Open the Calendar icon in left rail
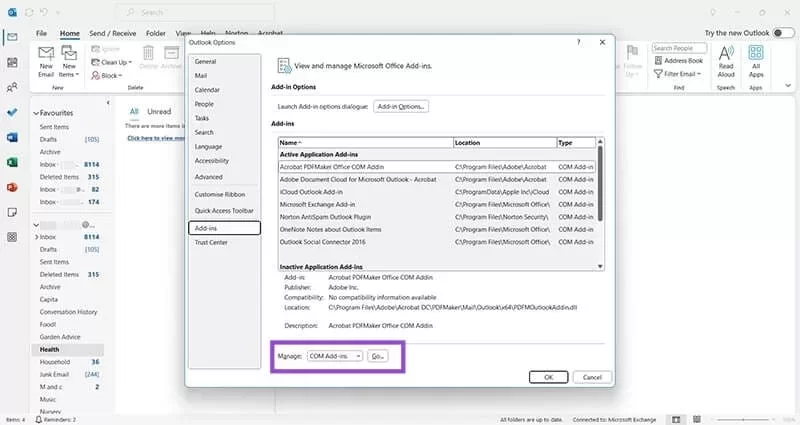The height and width of the screenshot is (425, 800). (x=12, y=62)
